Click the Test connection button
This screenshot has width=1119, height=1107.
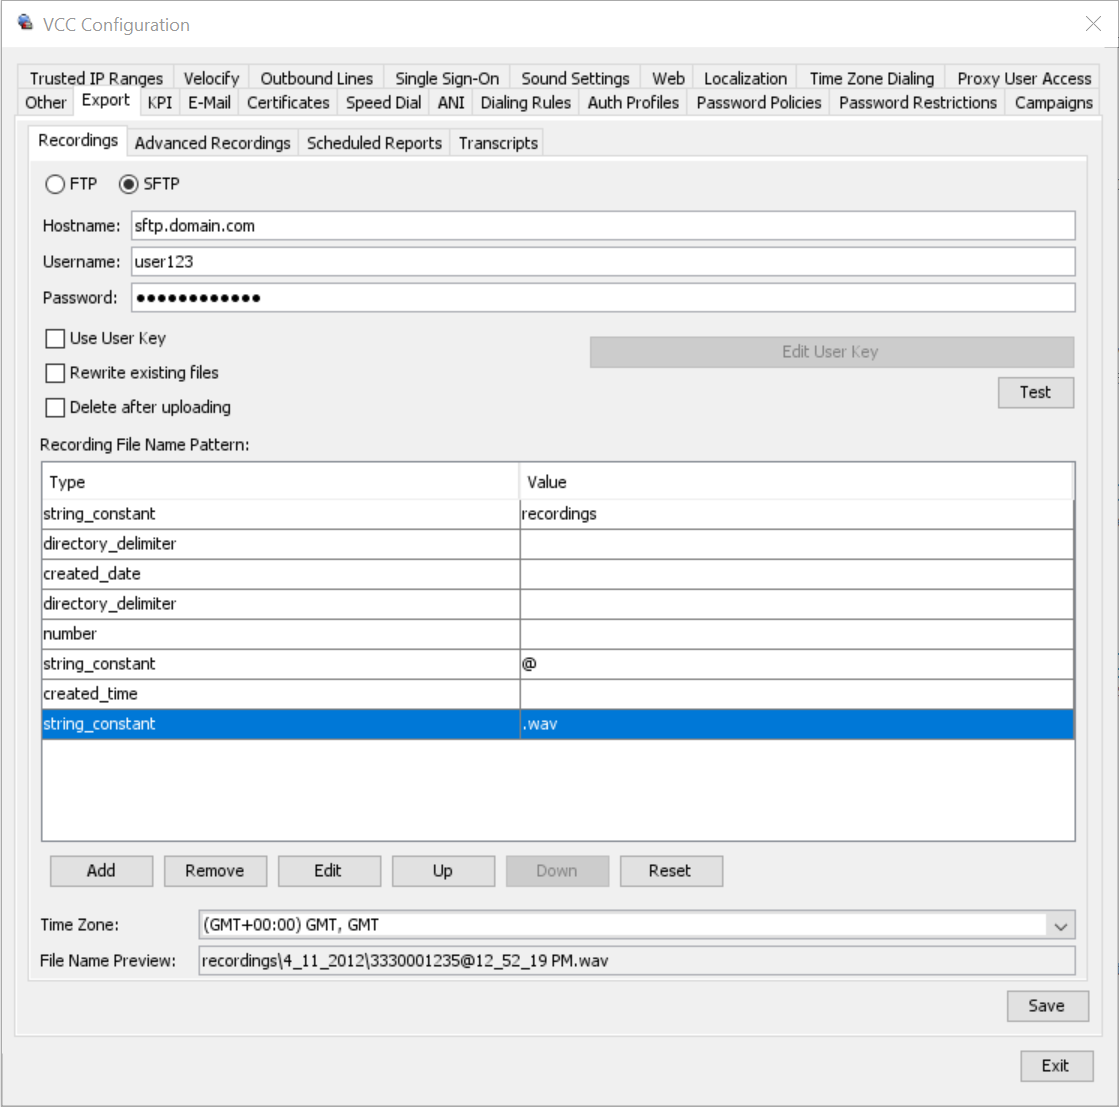(1035, 392)
